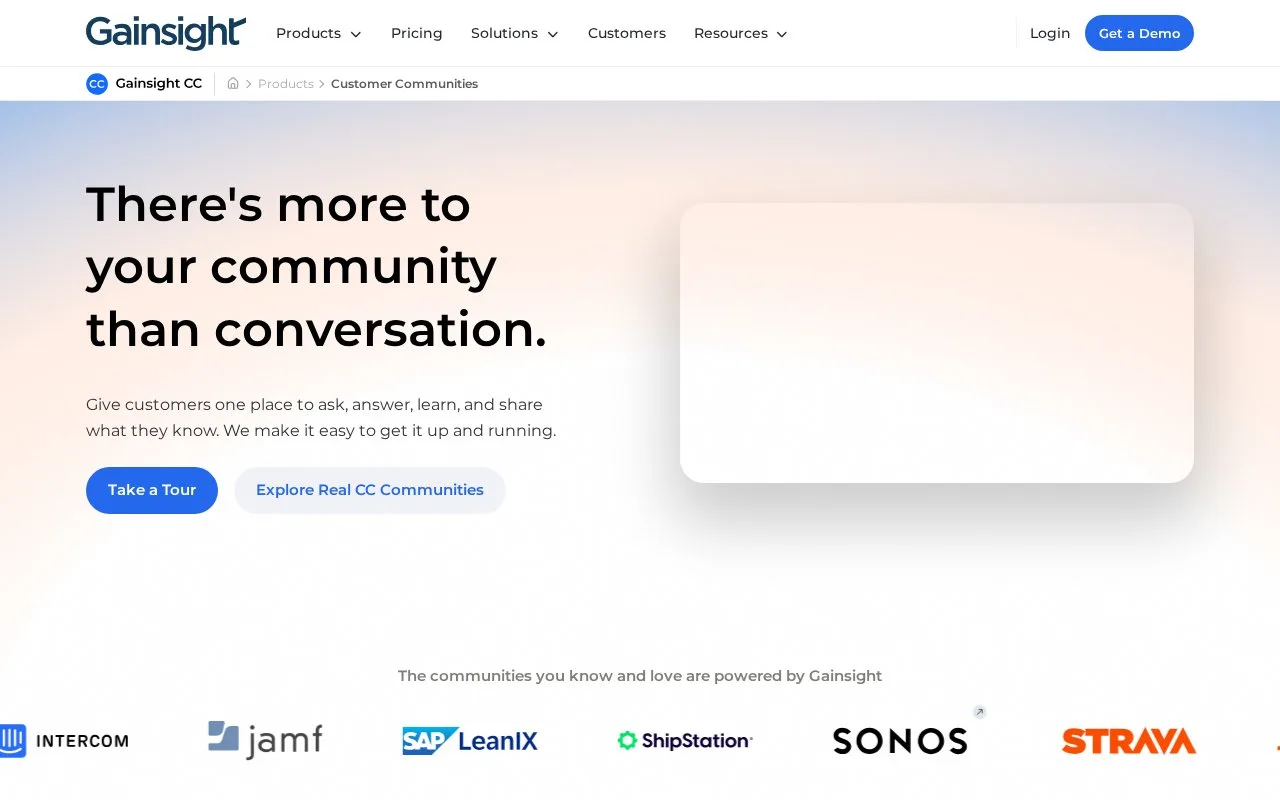
Task: Click the blue CC badge icon
Action: coord(97,84)
